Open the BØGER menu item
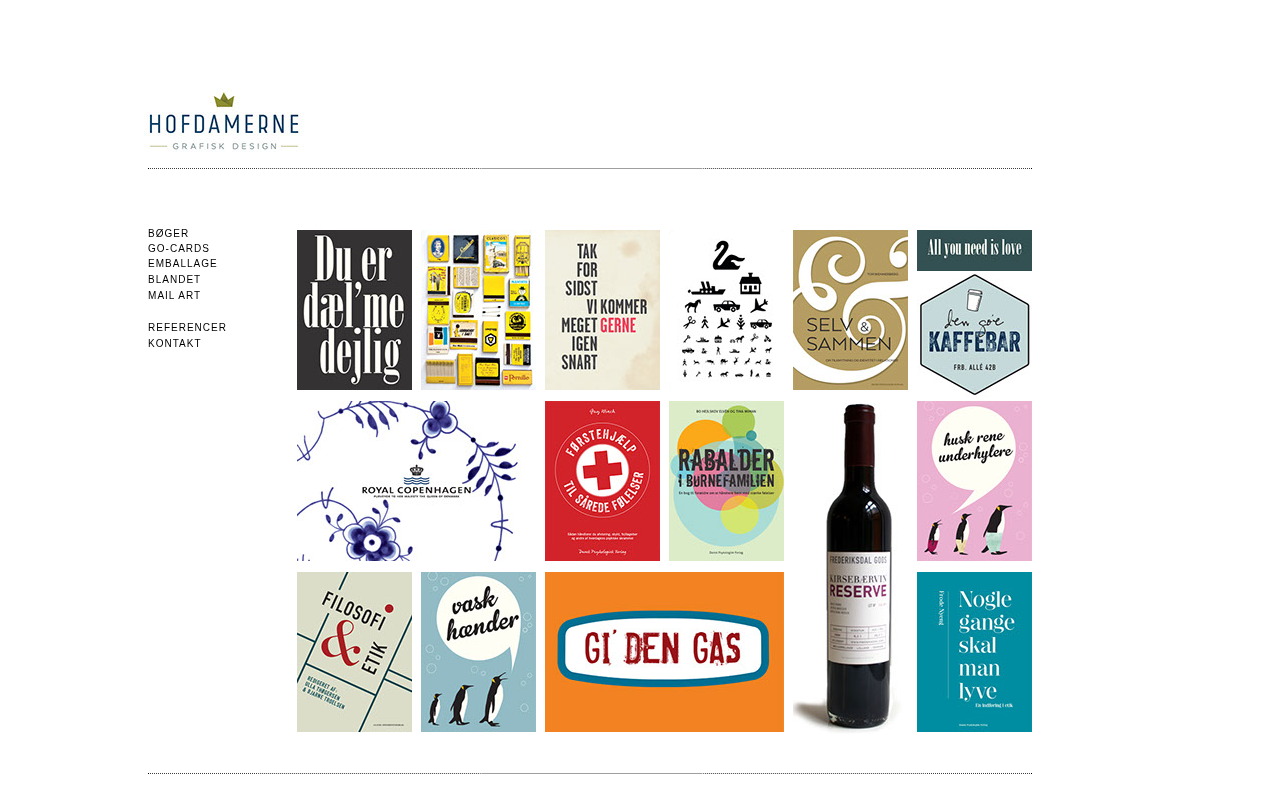 point(168,233)
